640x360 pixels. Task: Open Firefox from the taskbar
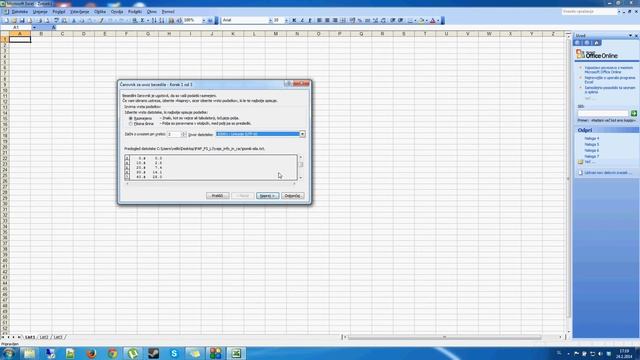(x=91, y=353)
